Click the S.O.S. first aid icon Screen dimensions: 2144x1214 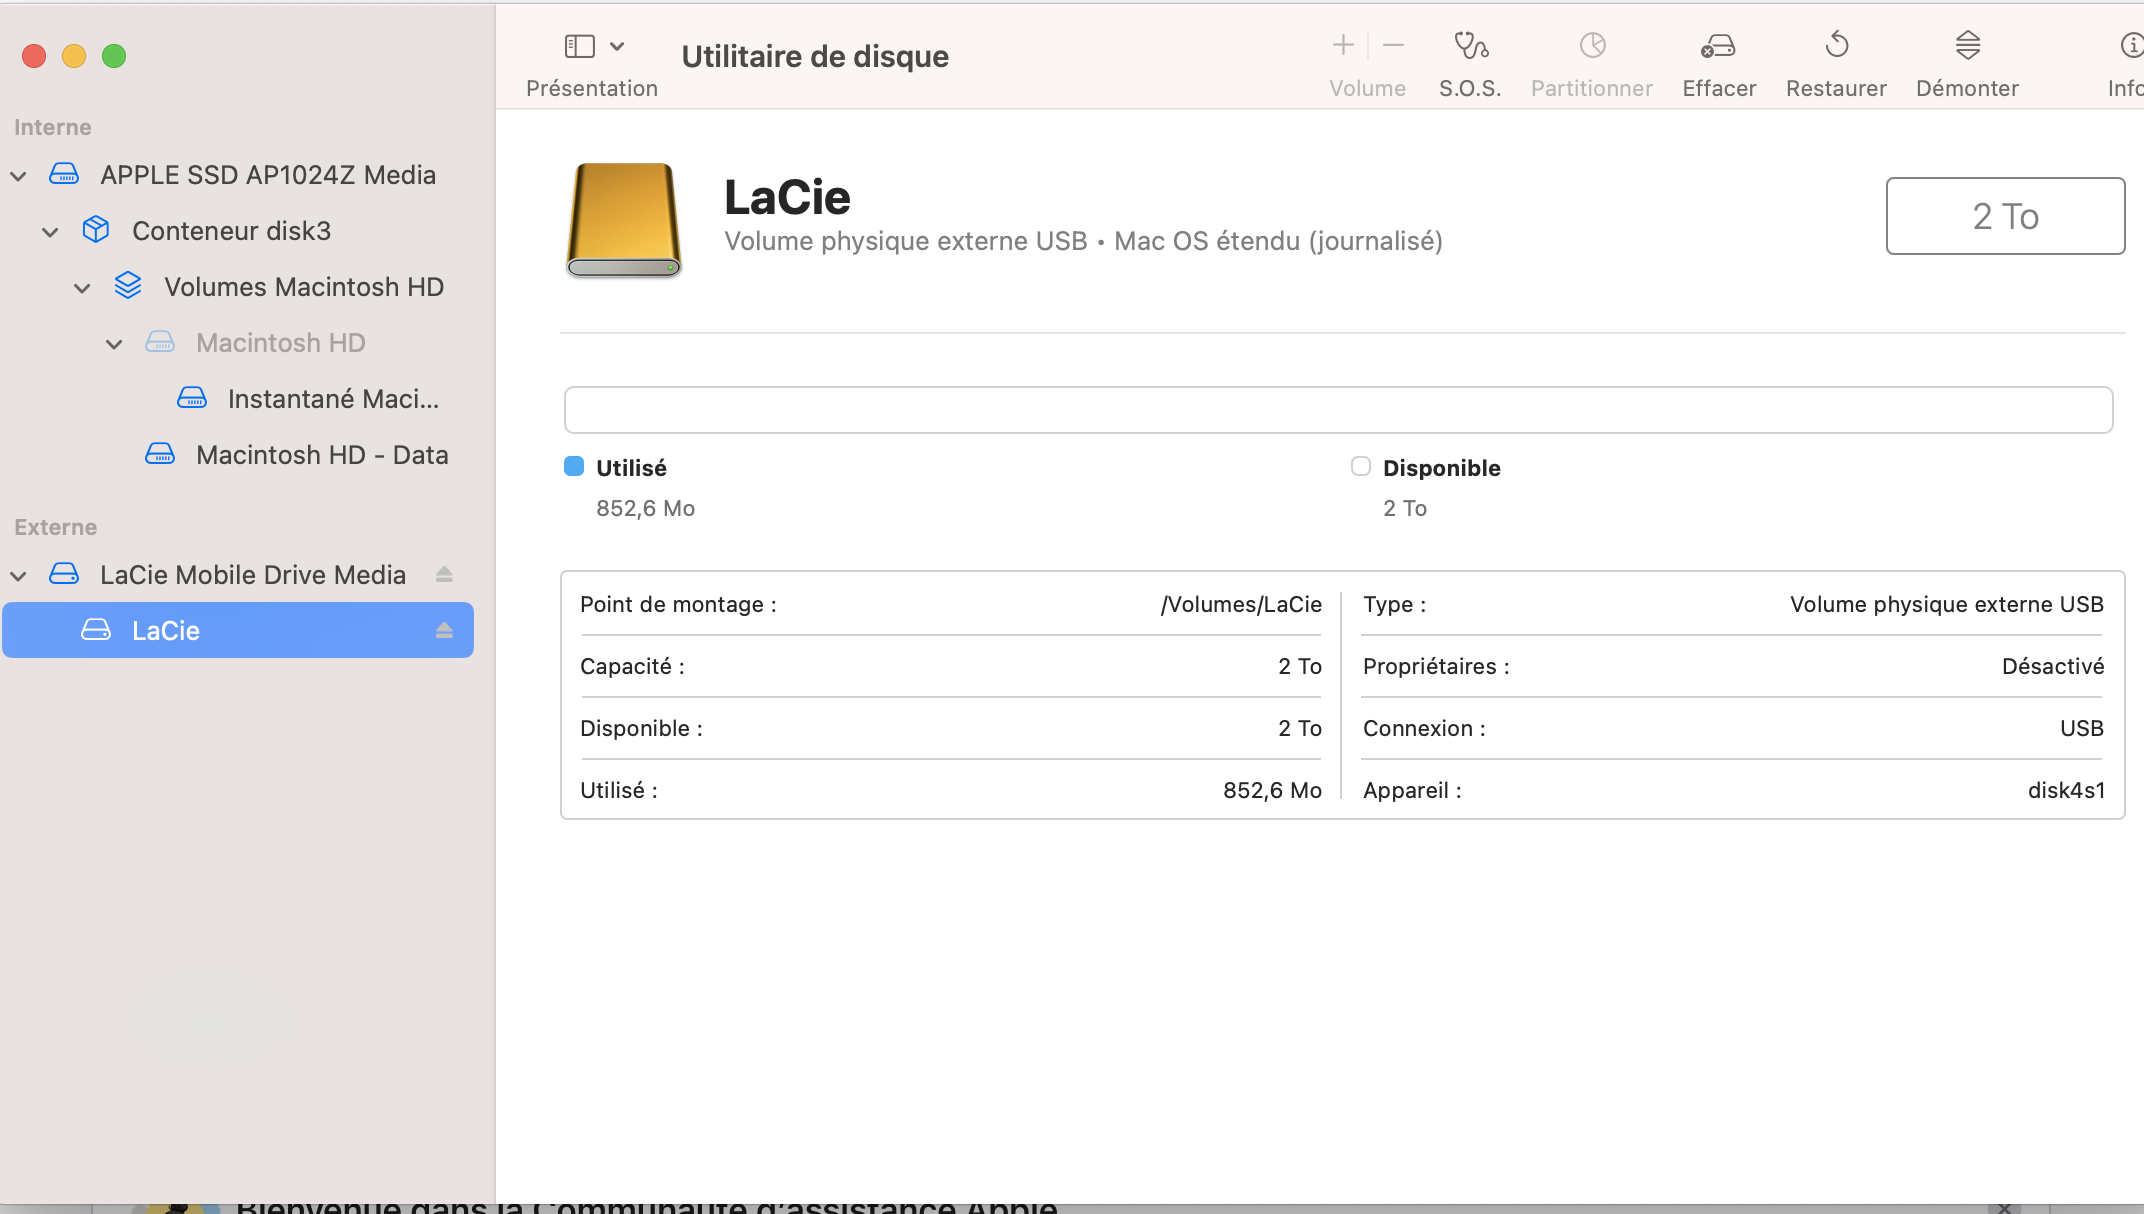tap(1470, 46)
